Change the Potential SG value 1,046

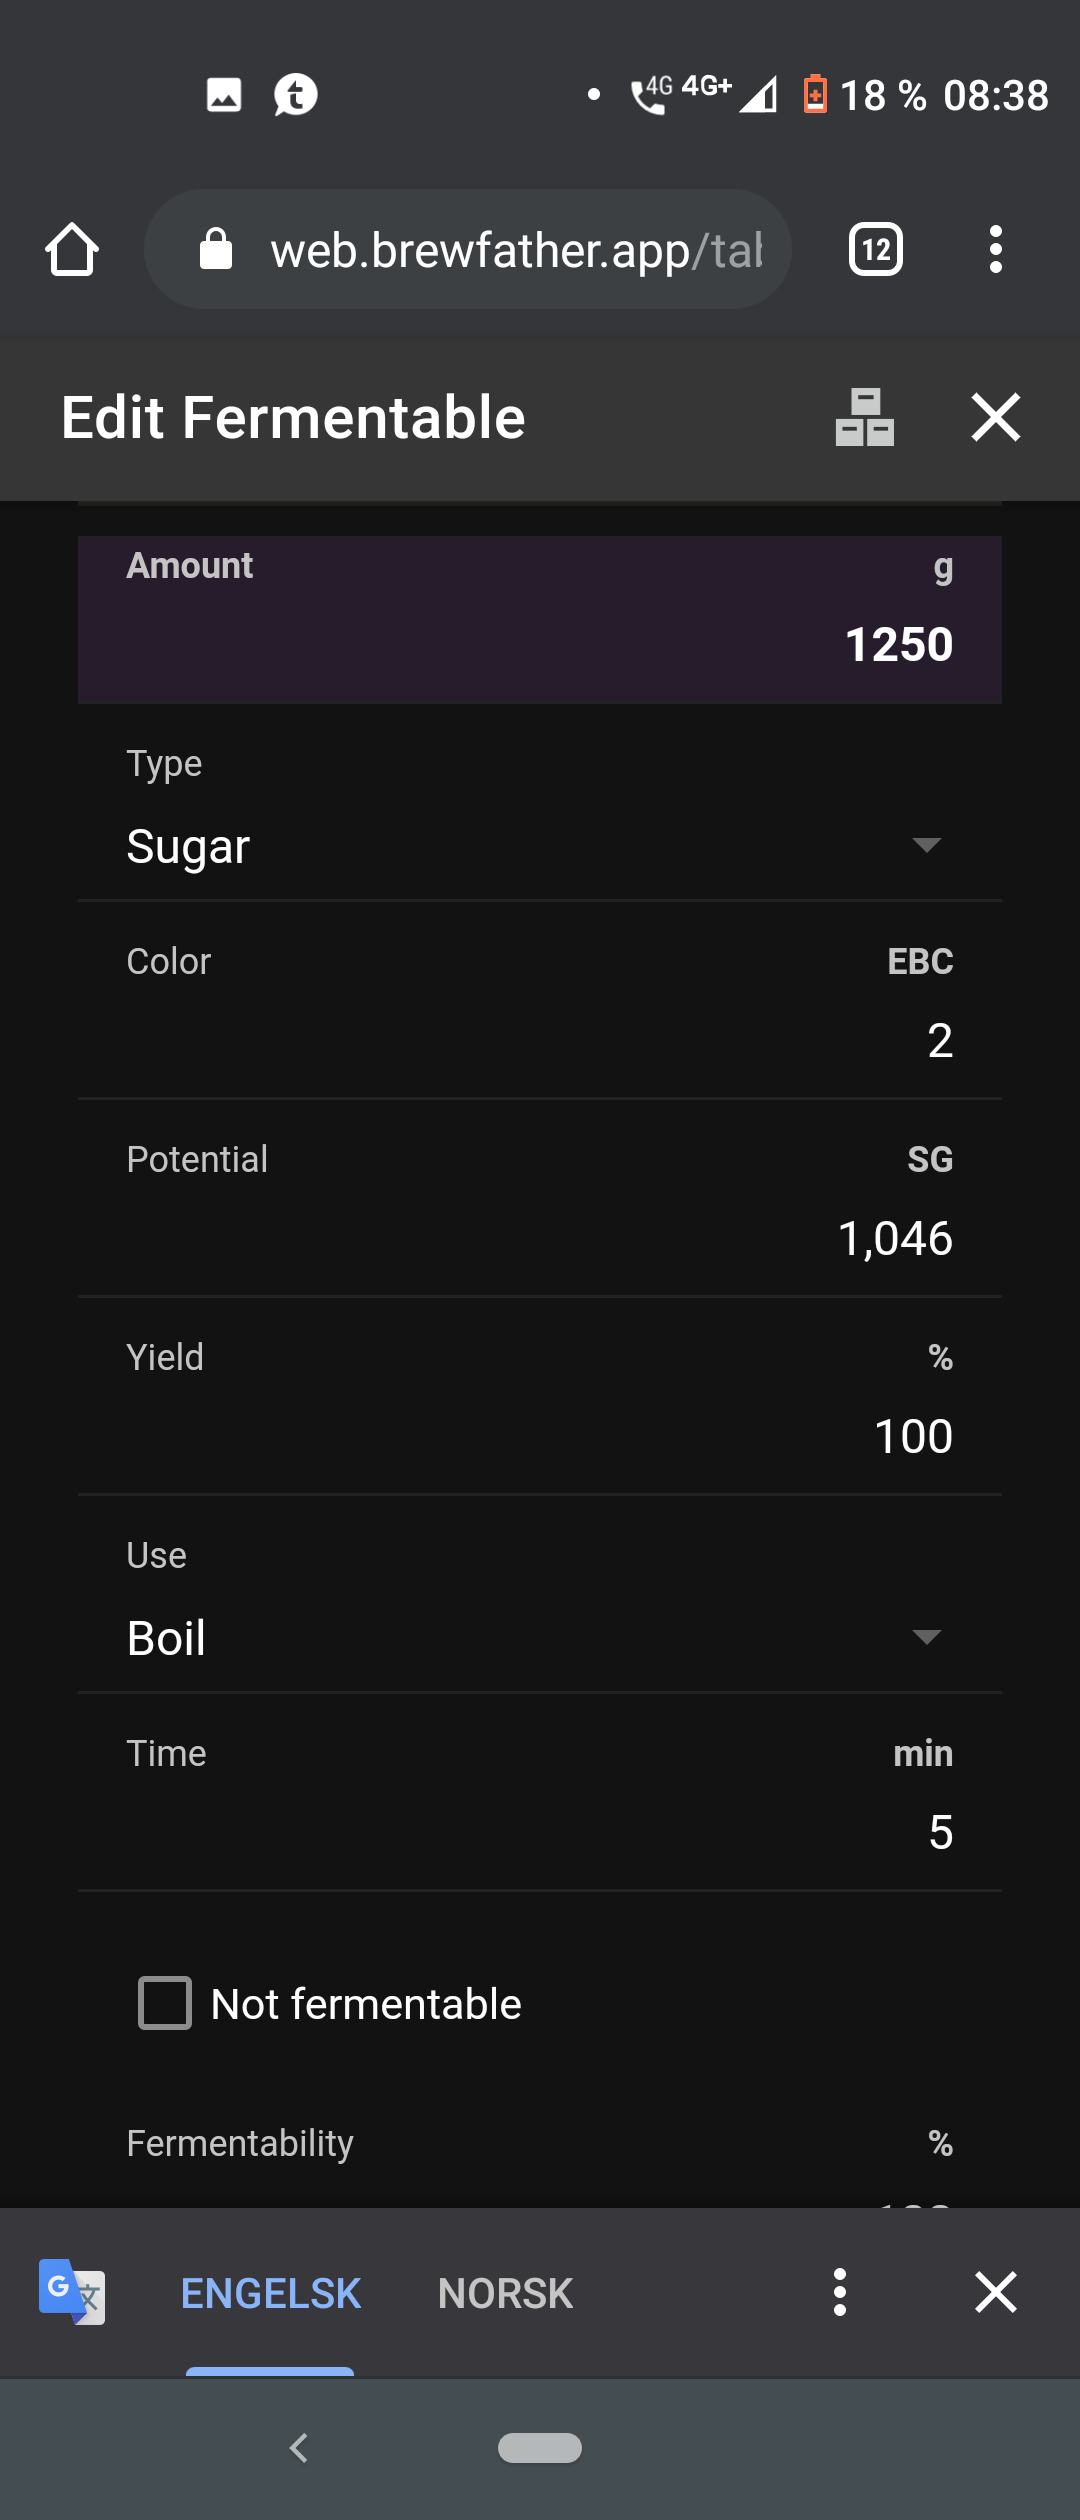click(x=540, y=1199)
